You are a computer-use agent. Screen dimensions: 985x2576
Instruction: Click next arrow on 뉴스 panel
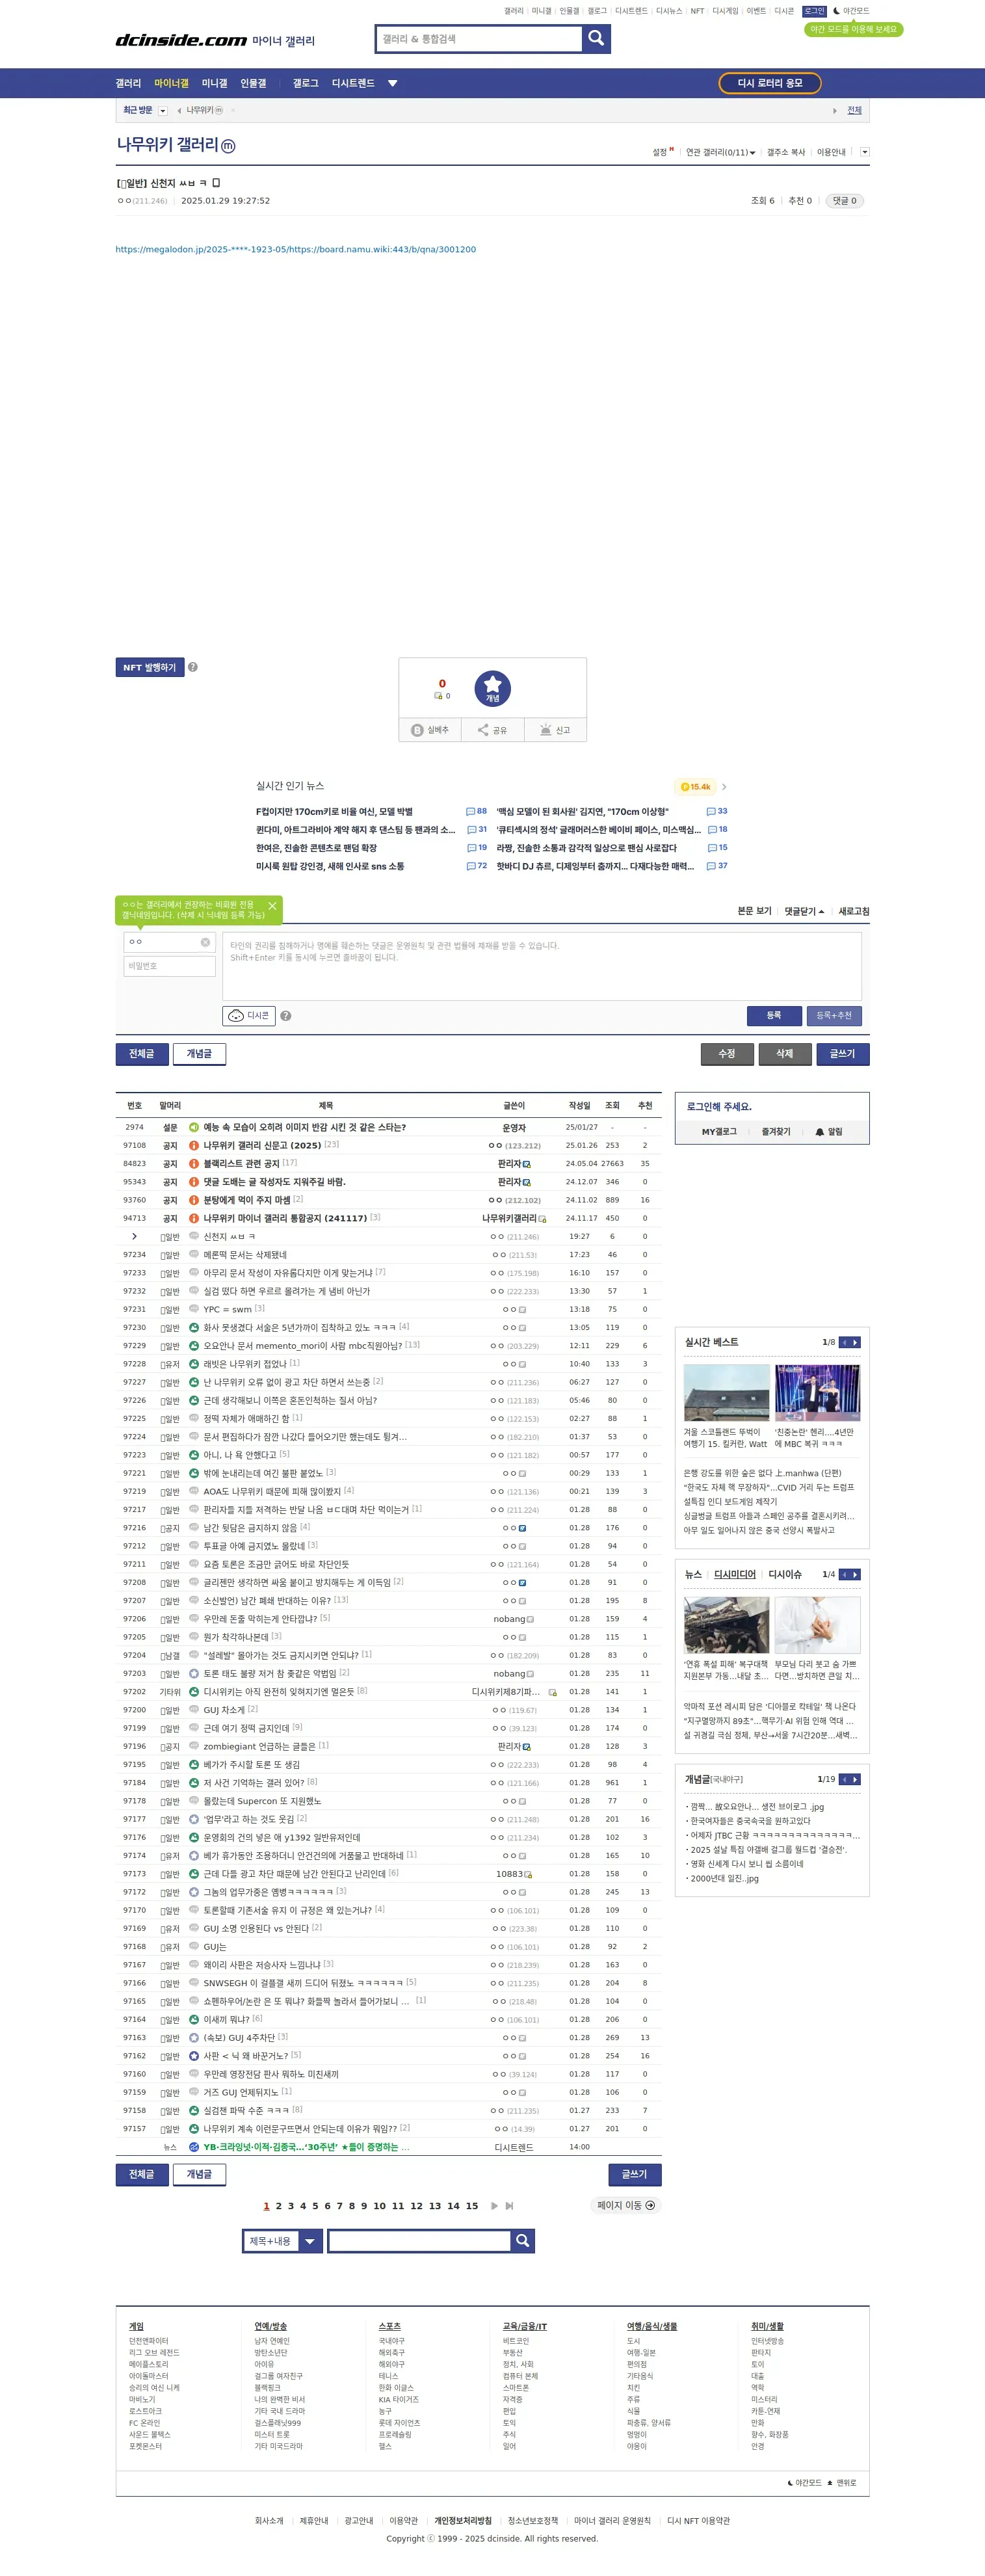pos(855,1574)
